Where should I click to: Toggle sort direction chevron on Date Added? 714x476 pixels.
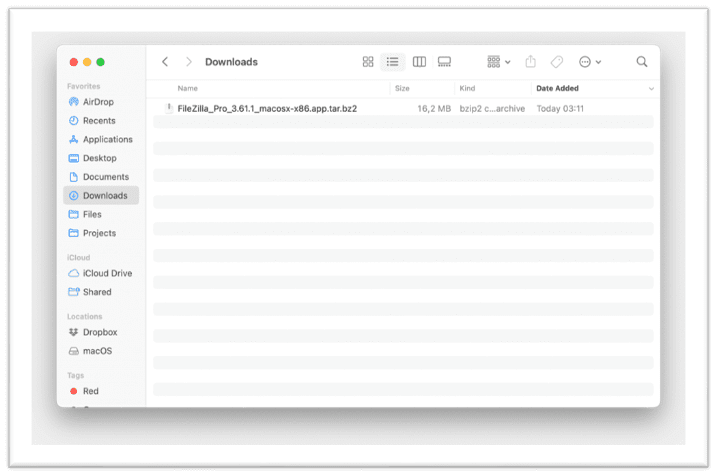pos(651,89)
